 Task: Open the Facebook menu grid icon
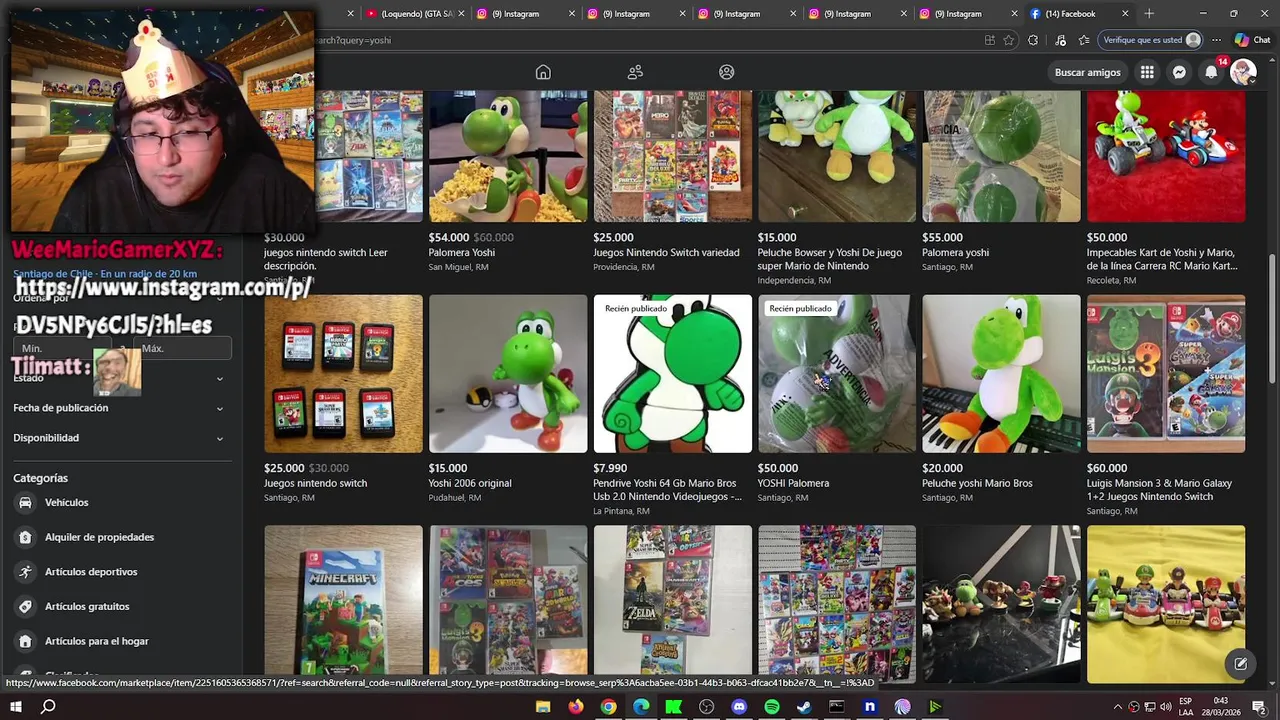pyautogui.click(x=1147, y=72)
